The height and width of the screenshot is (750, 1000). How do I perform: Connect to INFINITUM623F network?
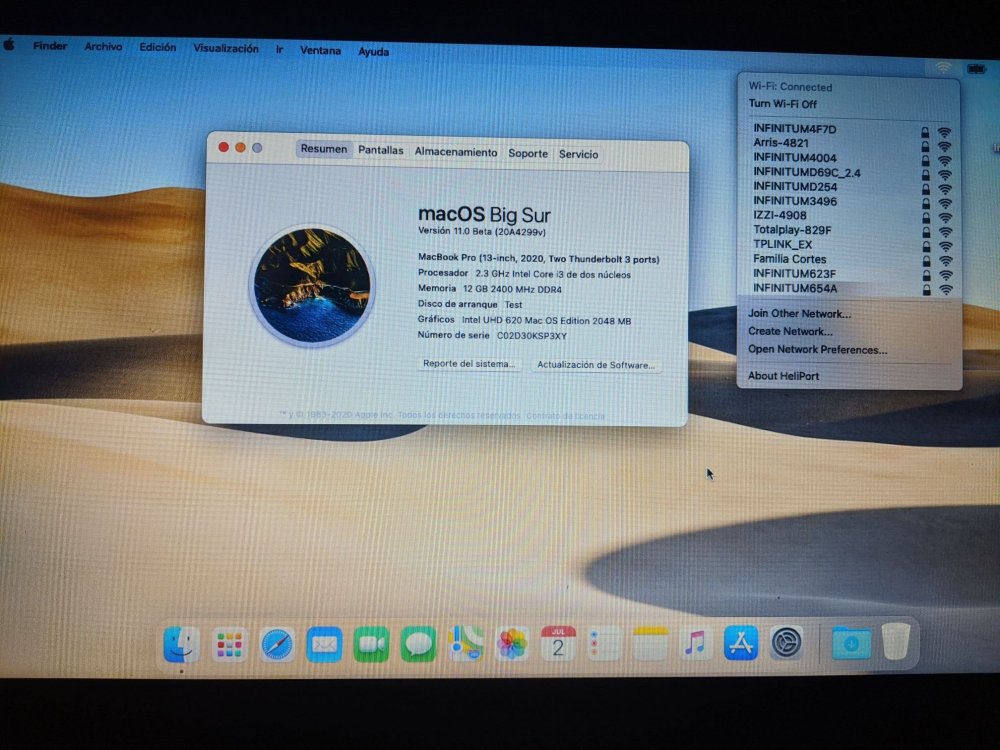pyautogui.click(x=849, y=274)
